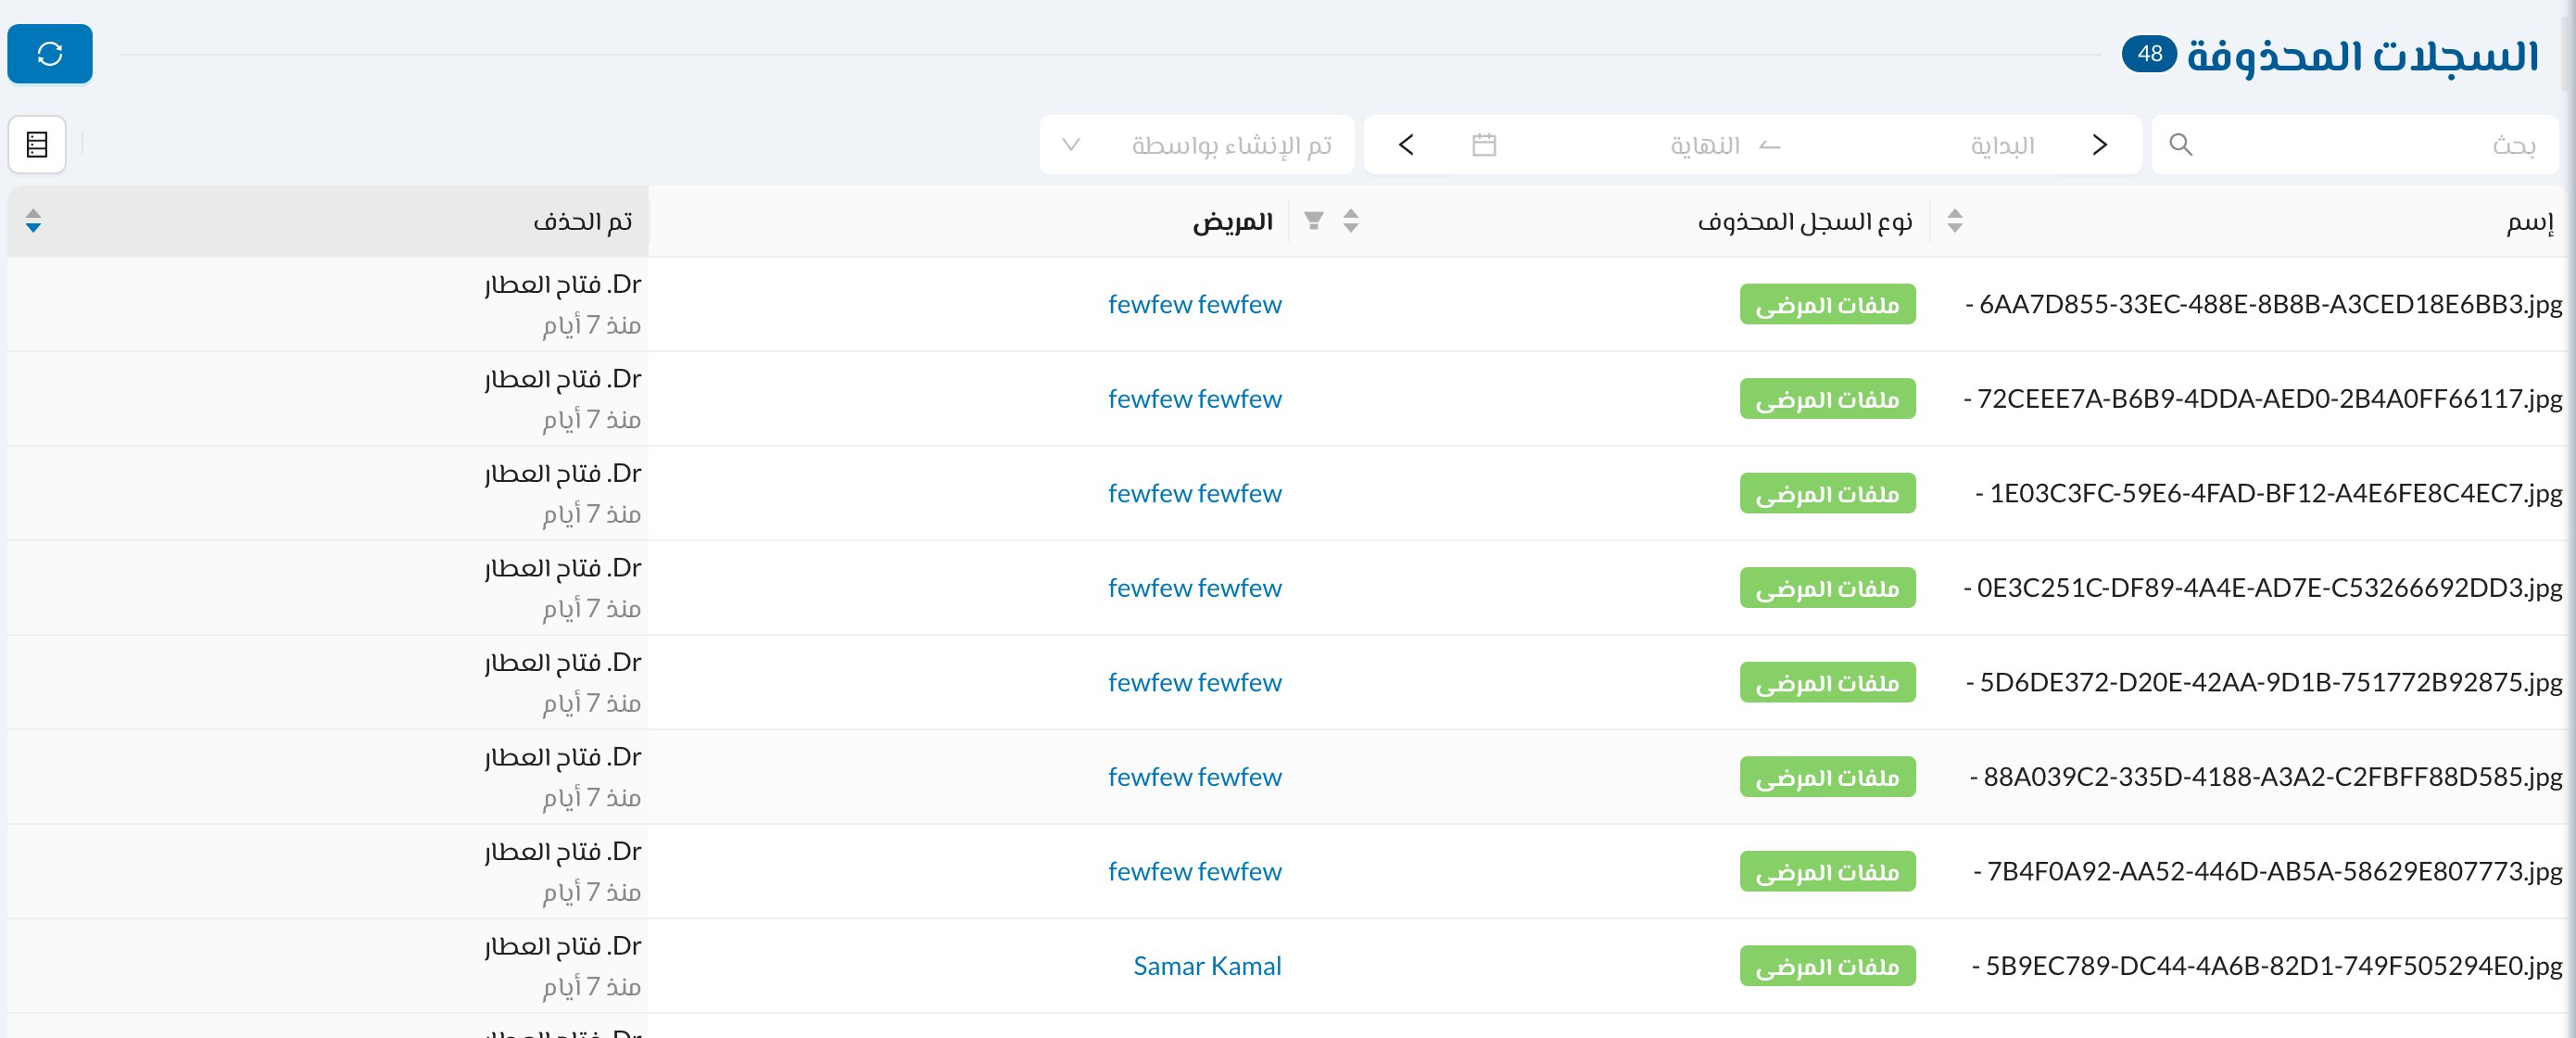Select file name 7B4F0A92-AA52-446D-AB5A-58629E807773.jpg
Image resolution: width=2576 pixels, height=1038 pixels.
coord(2274,871)
